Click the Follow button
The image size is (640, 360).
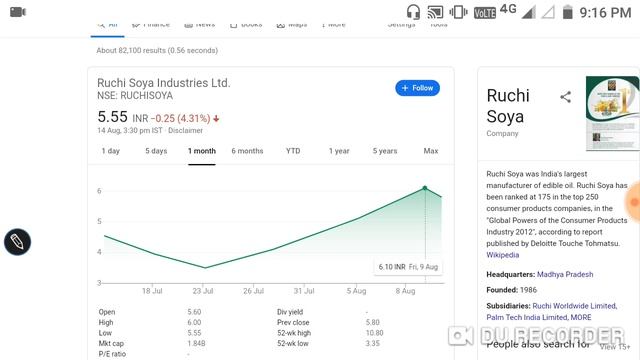tap(417, 88)
